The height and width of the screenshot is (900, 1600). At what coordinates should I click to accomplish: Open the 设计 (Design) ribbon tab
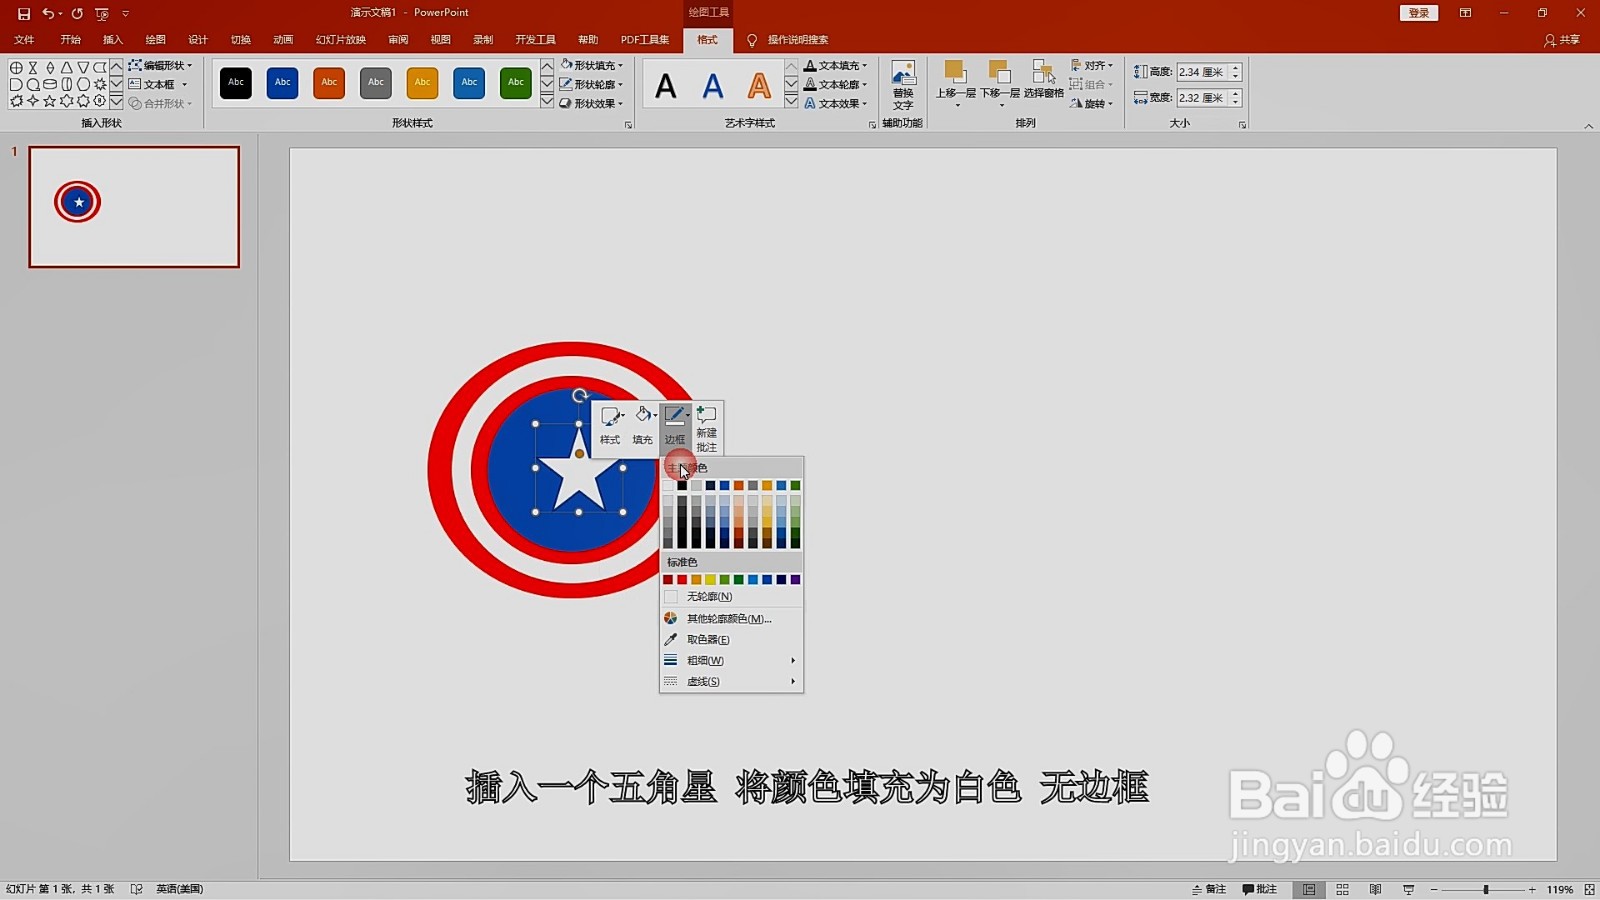(x=198, y=40)
